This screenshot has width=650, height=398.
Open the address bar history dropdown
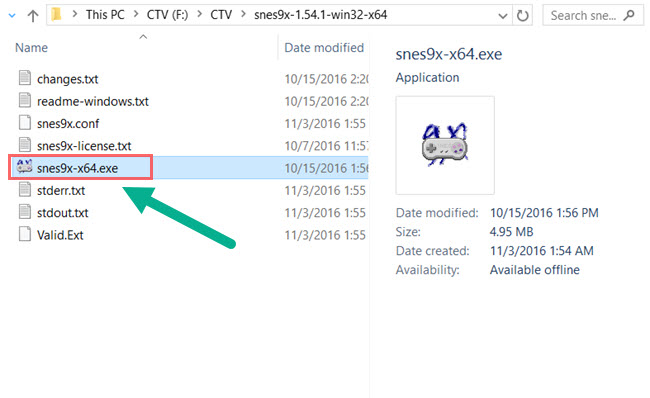pos(502,16)
